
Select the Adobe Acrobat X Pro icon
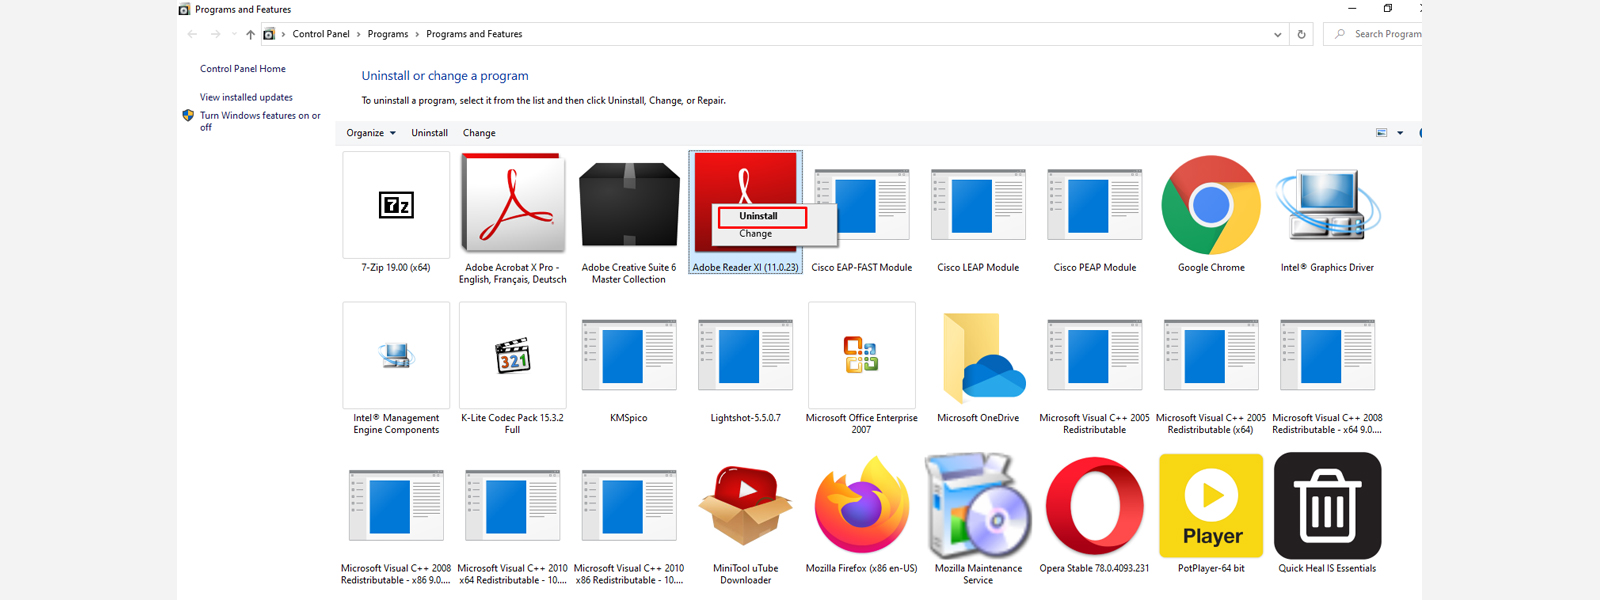pyautogui.click(x=512, y=205)
